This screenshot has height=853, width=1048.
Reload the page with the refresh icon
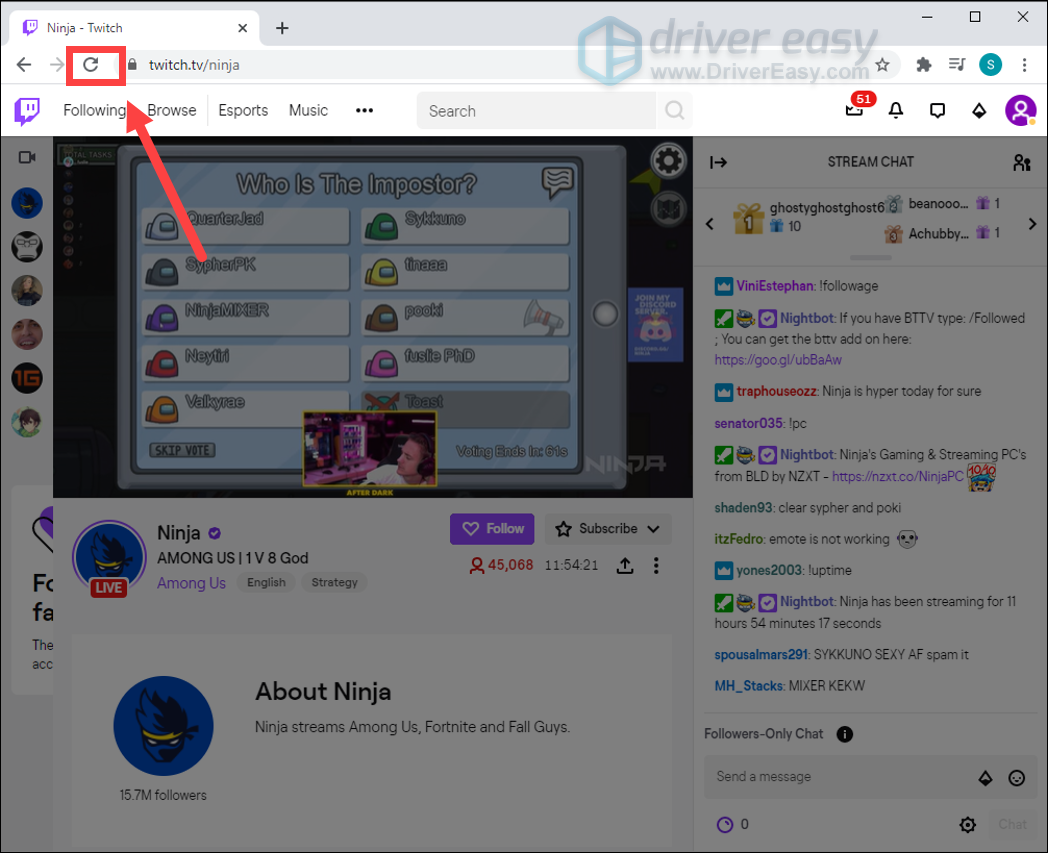(x=95, y=64)
